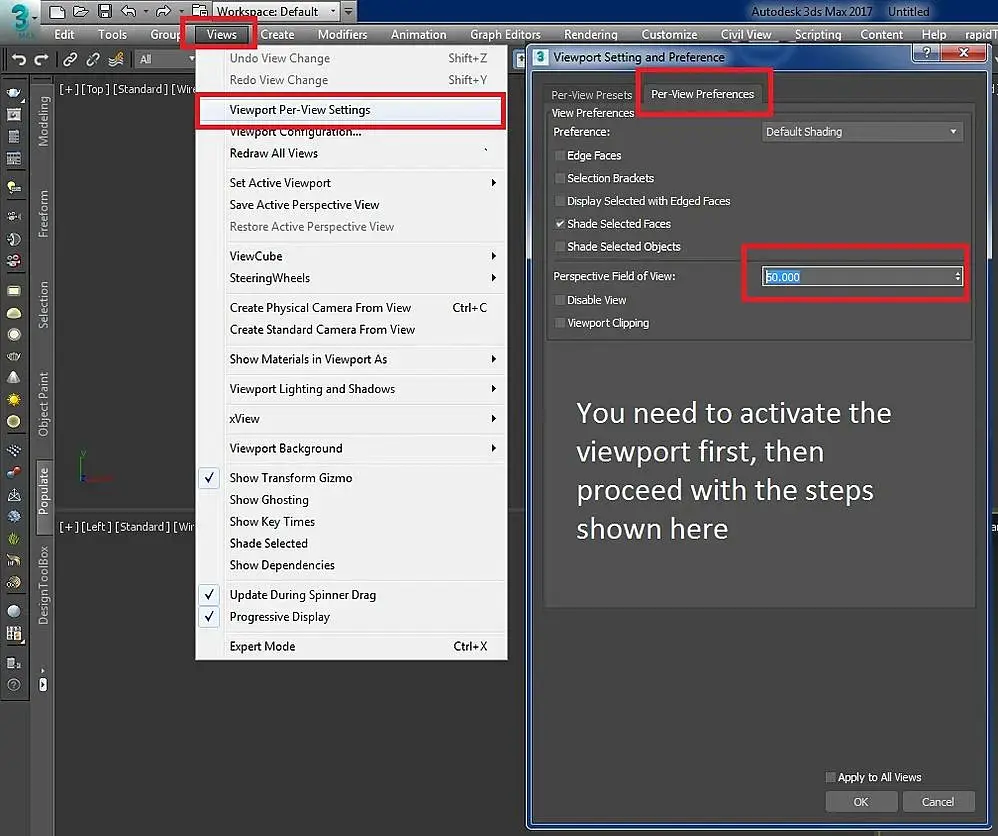Viewport: 998px width, 836px height.
Task: Click the viewport [+] general menu label in Top view
Action: (69, 89)
